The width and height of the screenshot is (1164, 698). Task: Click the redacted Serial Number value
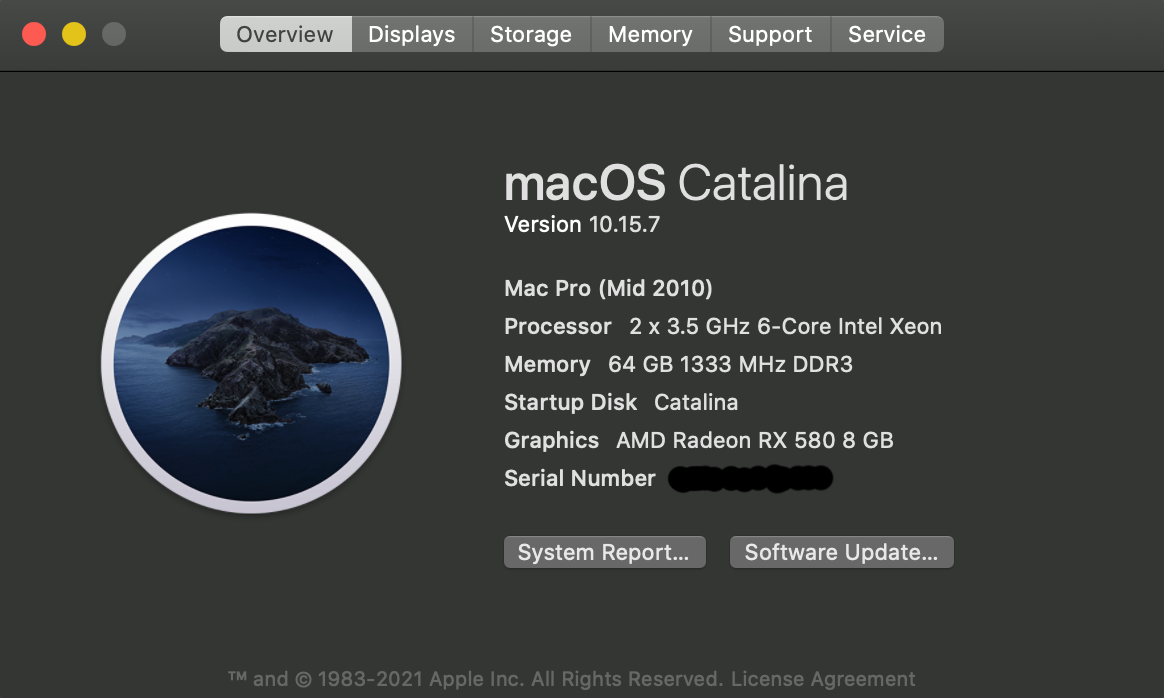[750, 479]
